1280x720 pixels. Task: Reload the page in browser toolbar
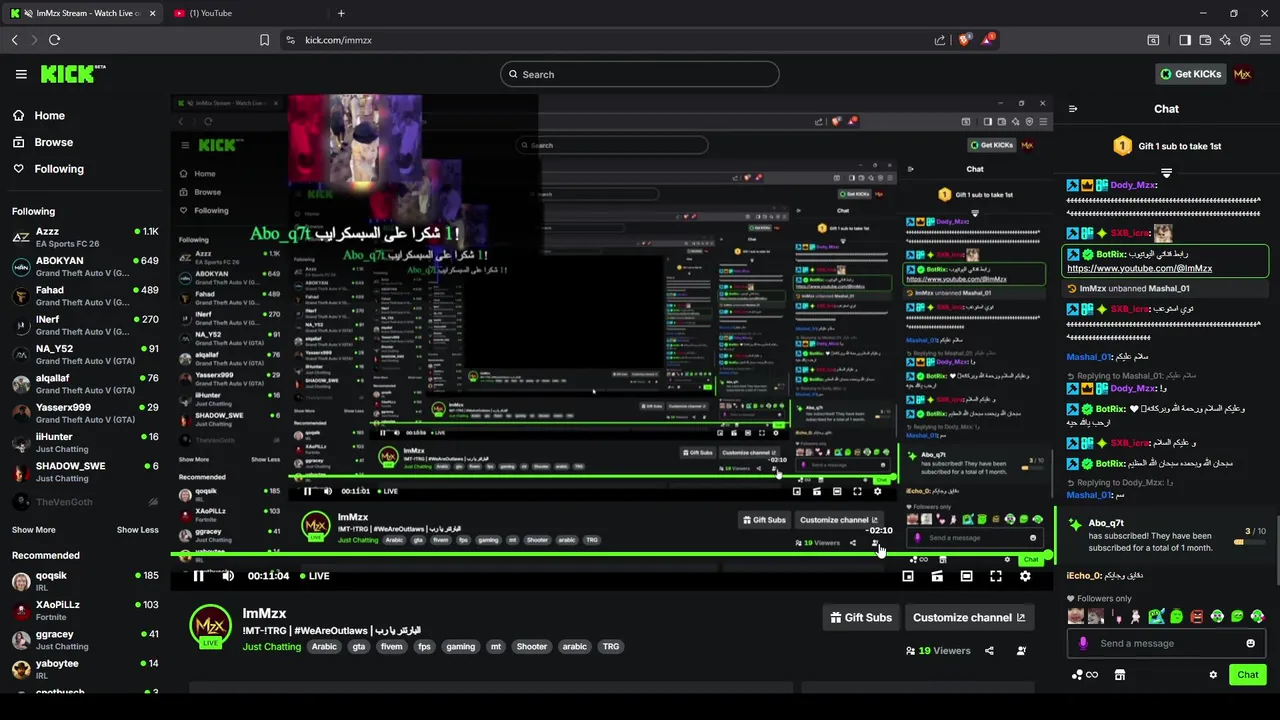pyautogui.click(x=54, y=40)
